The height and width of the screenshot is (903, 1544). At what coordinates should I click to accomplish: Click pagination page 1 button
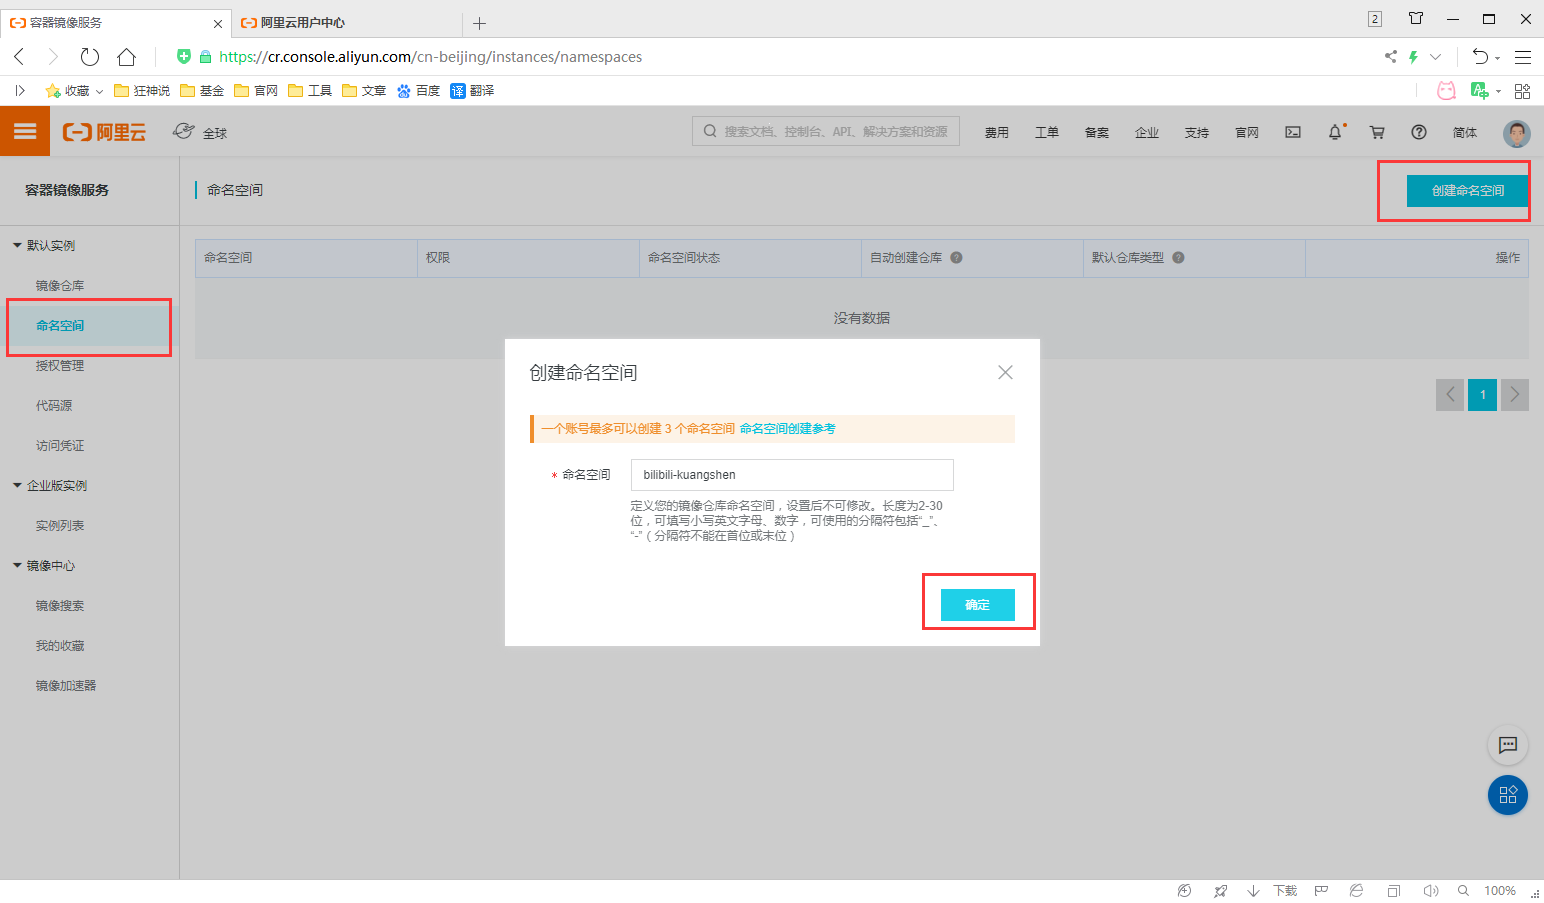point(1482,394)
